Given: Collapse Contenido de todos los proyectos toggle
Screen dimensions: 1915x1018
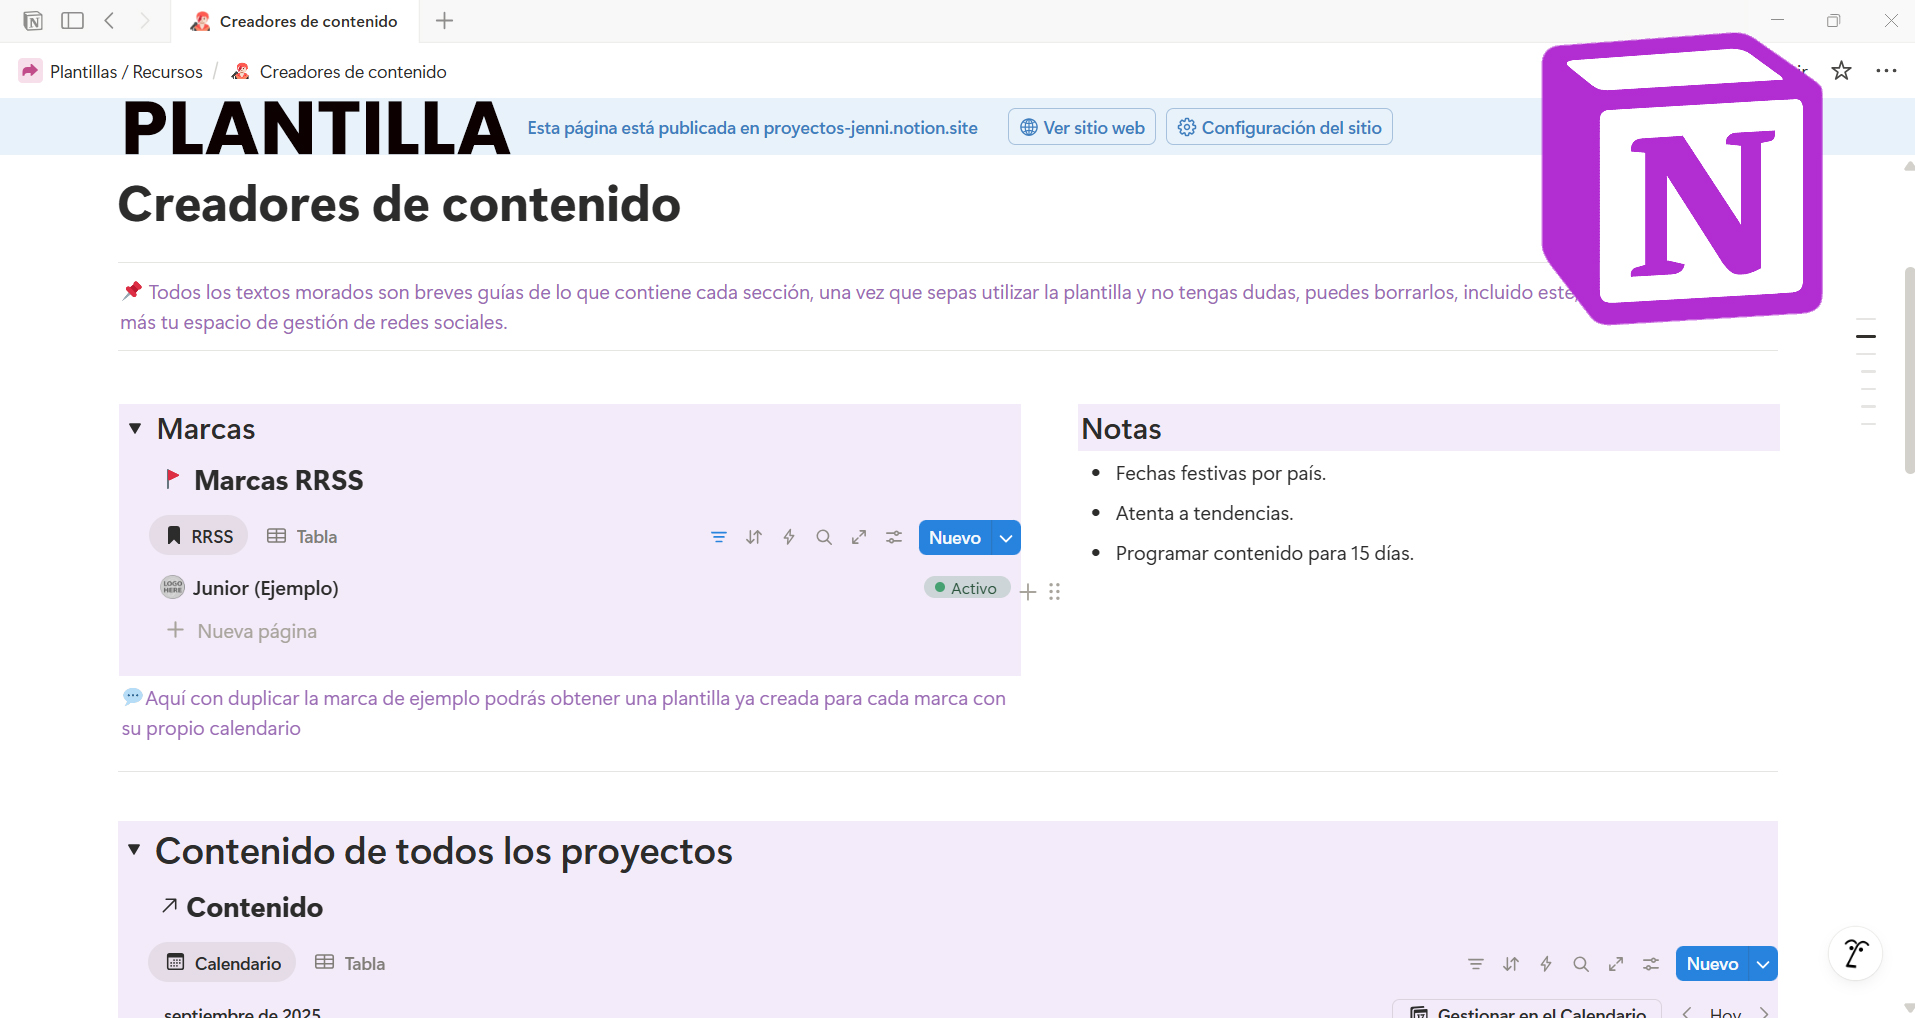Looking at the screenshot, I should [x=134, y=850].
